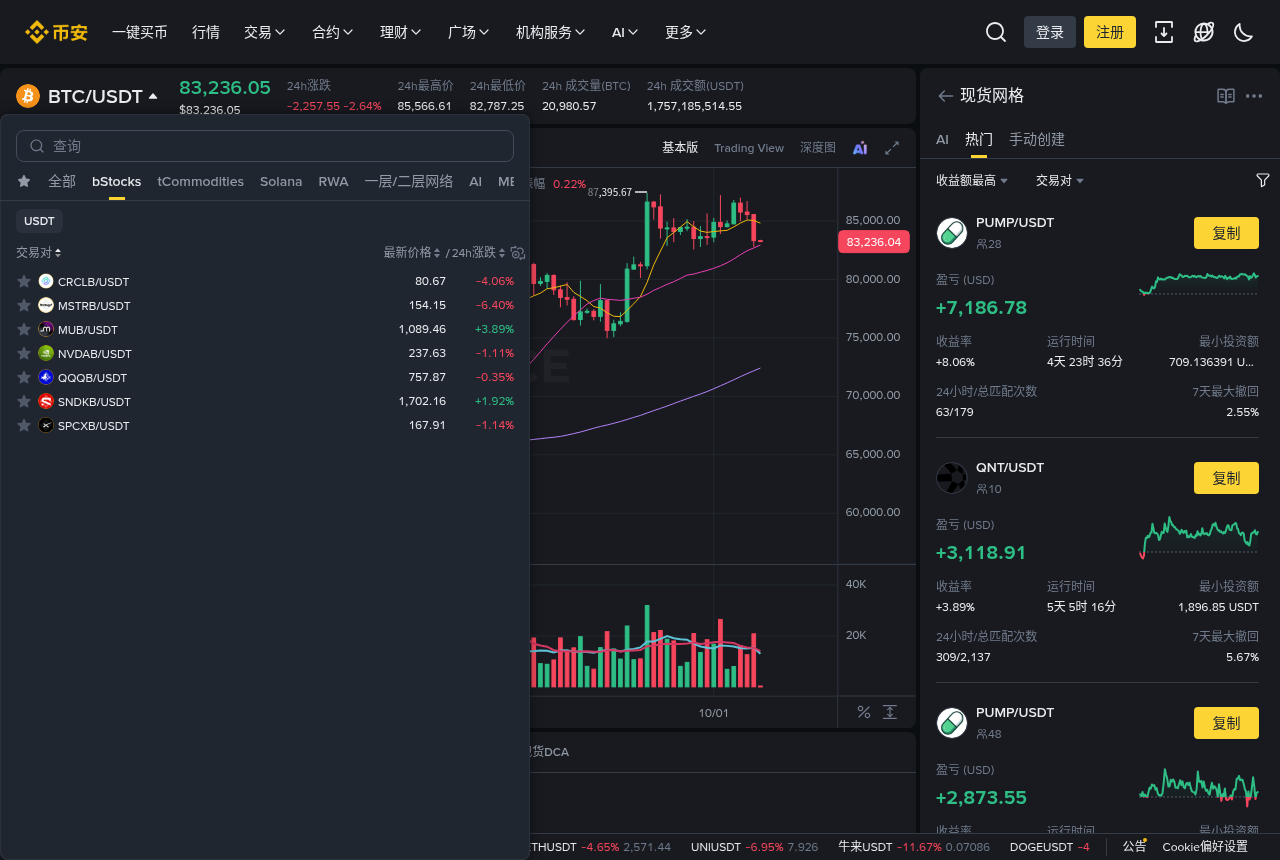Copy the QNT/USDT grid strategy
Image resolution: width=1280 pixels, height=860 pixels.
pyautogui.click(x=1226, y=478)
